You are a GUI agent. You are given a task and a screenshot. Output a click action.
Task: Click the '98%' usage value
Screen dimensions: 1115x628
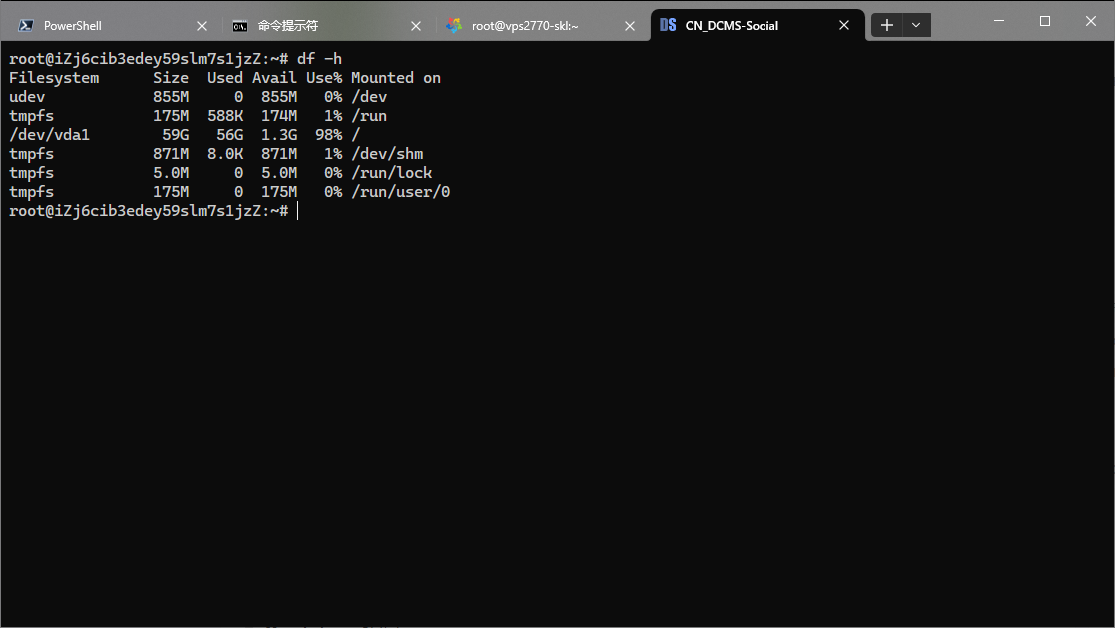click(x=329, y=135)
